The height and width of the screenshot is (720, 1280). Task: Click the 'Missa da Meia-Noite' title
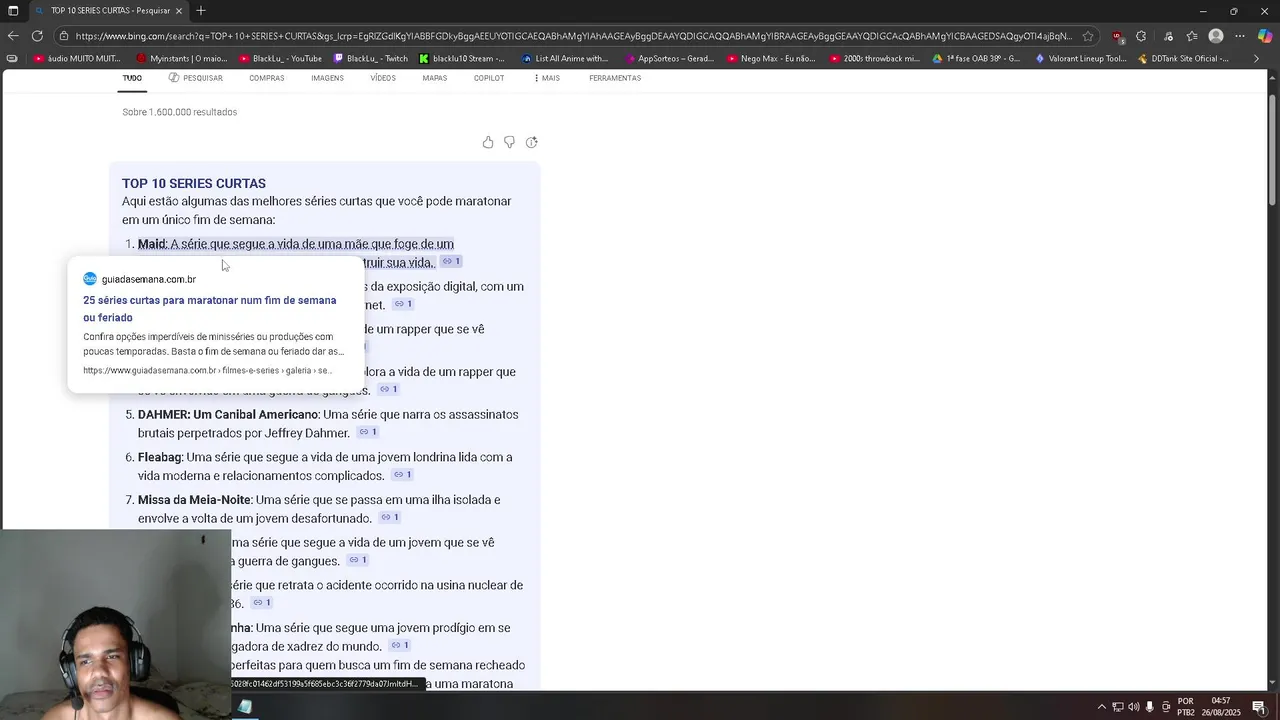(194, 500)
